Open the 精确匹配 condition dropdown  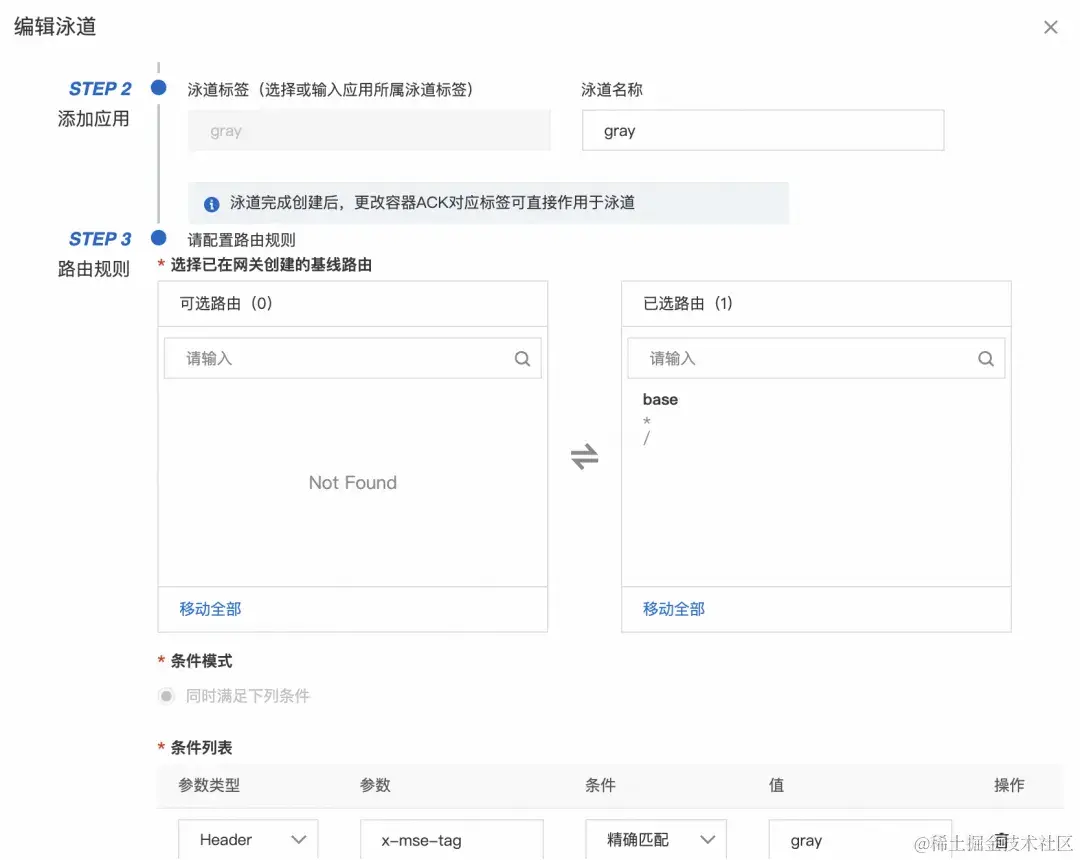(x=655, y=840)
